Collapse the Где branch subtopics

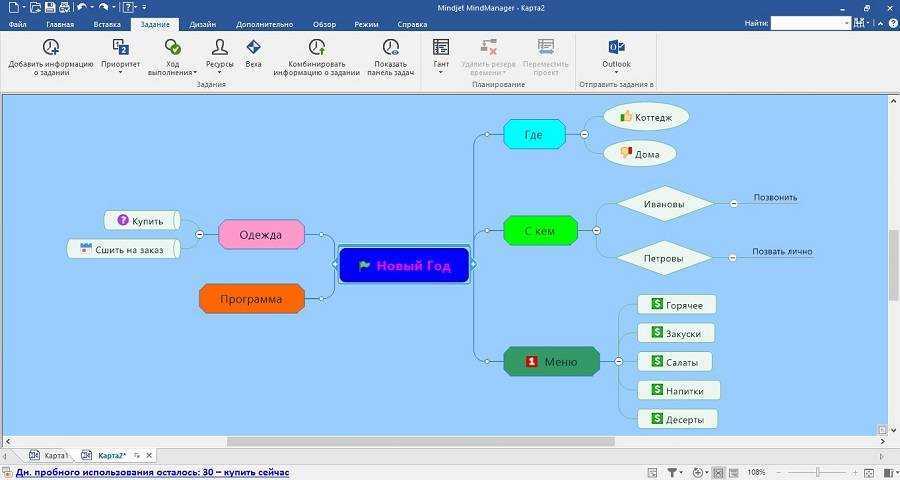click(584, 134)
